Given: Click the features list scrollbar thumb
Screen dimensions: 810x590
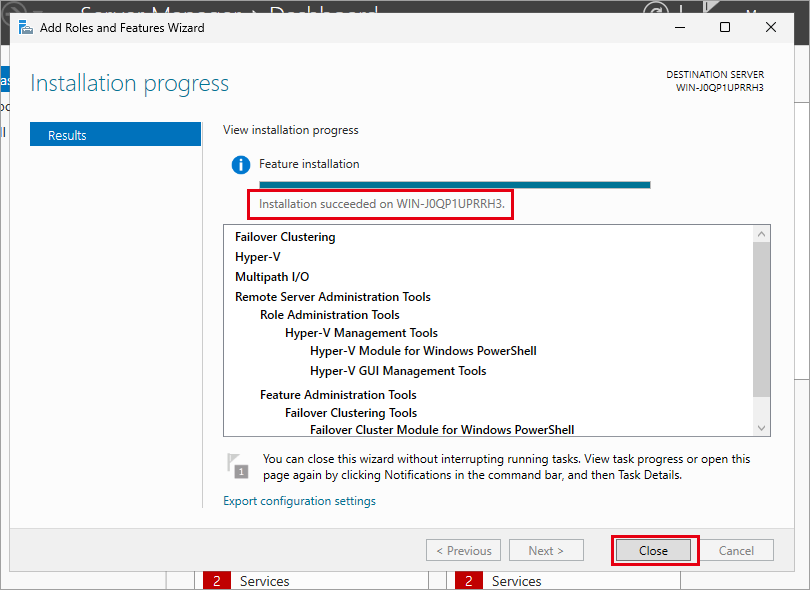Looking at the screenshot, I should [x=761, y=319].
